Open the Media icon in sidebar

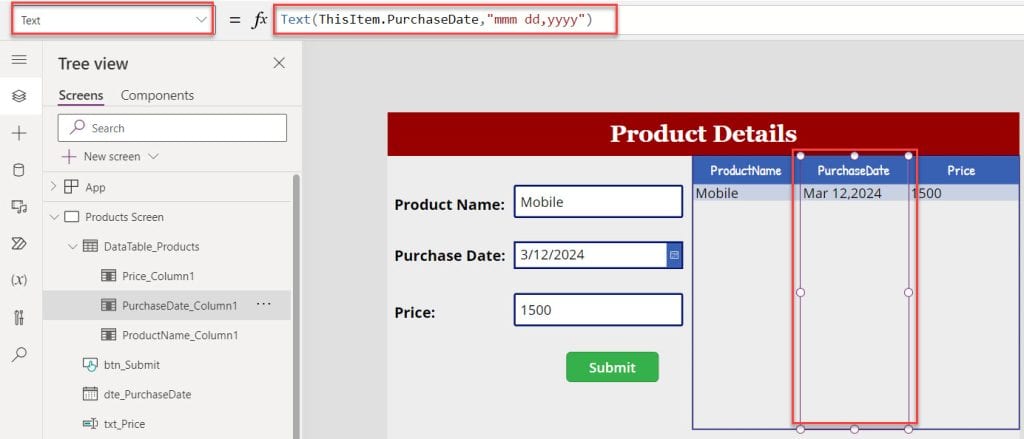[x=19, y=207]
